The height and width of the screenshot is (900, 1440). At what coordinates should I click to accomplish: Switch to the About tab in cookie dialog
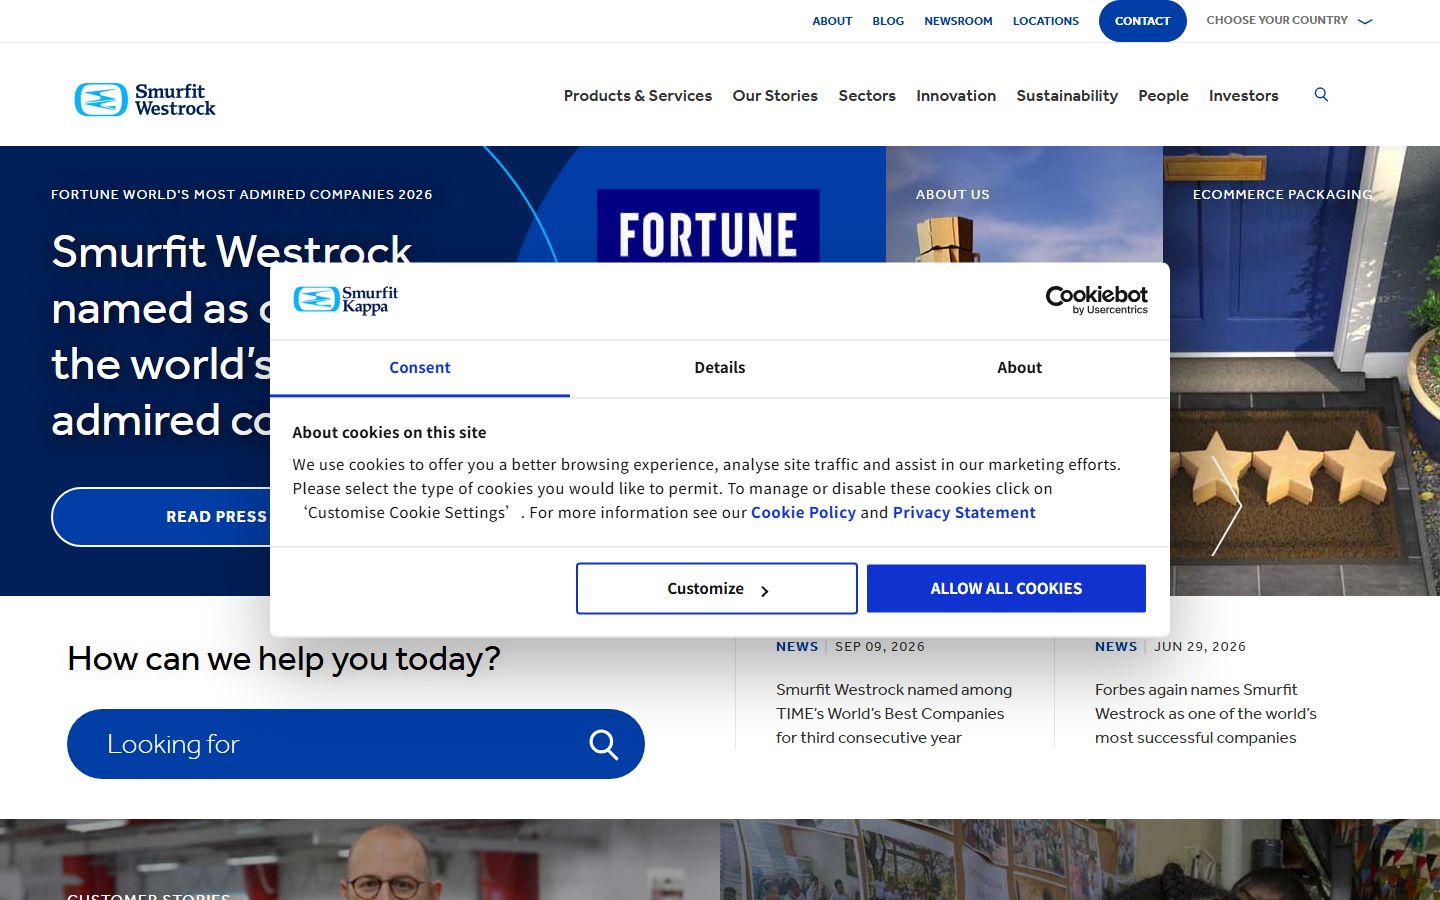(x=1019, y=368)
